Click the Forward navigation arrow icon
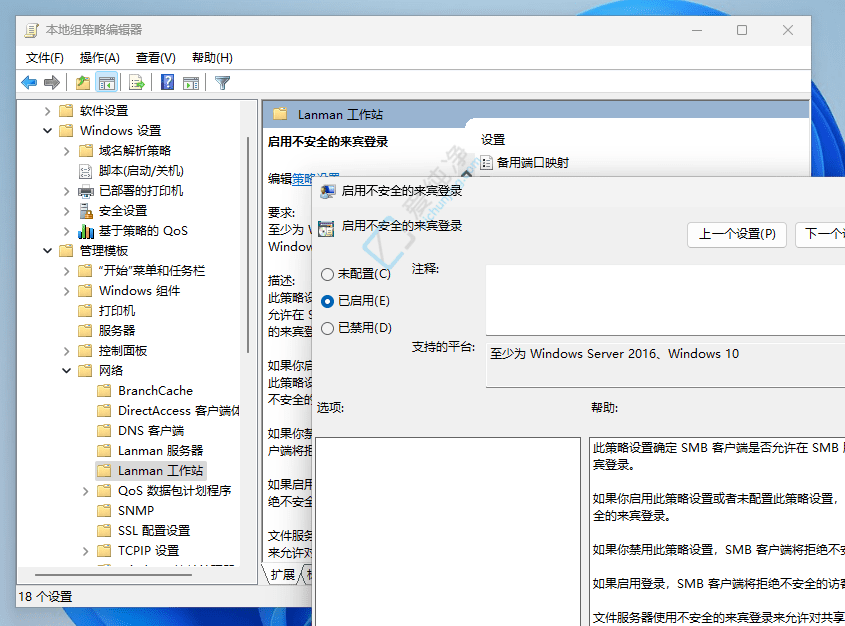The image size is (845, 626). 53,82
